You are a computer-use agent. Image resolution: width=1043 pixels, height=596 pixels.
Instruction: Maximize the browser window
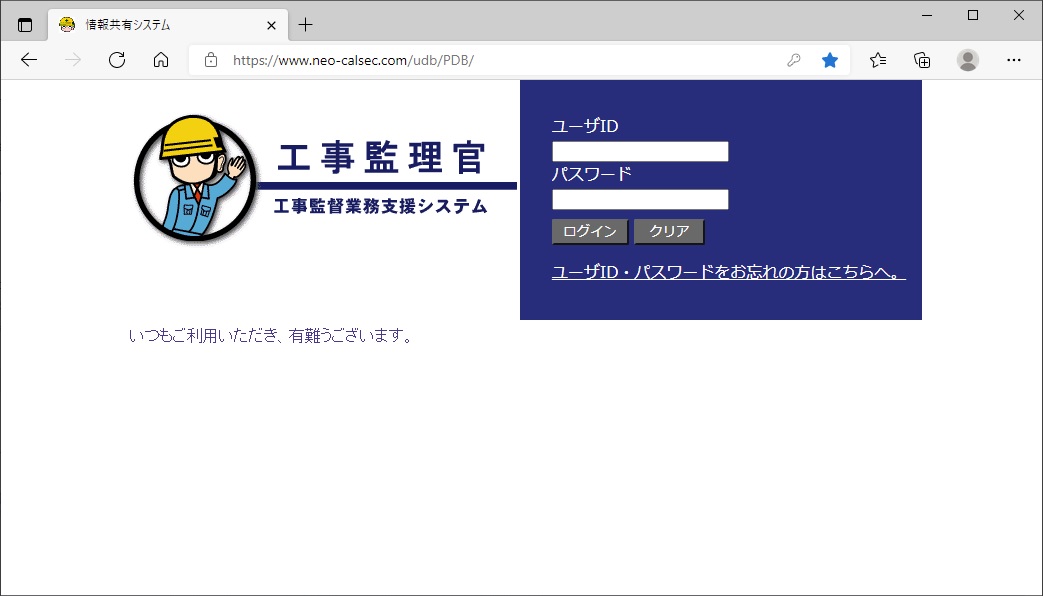[x=972, y=15]
